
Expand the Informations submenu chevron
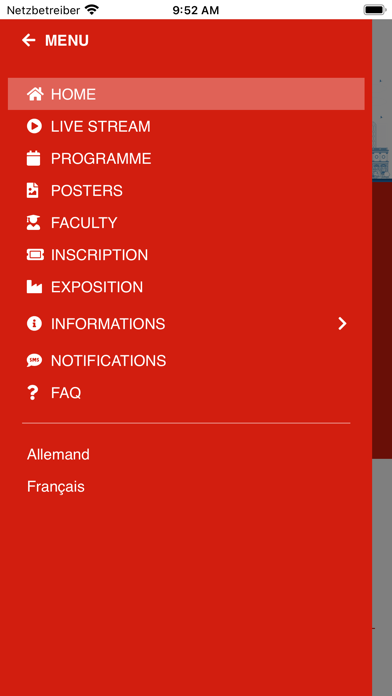342,324
